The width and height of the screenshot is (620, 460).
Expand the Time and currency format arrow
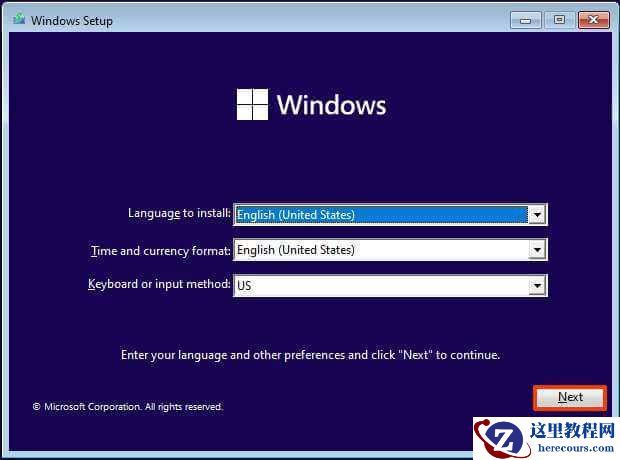coord(537,250)
